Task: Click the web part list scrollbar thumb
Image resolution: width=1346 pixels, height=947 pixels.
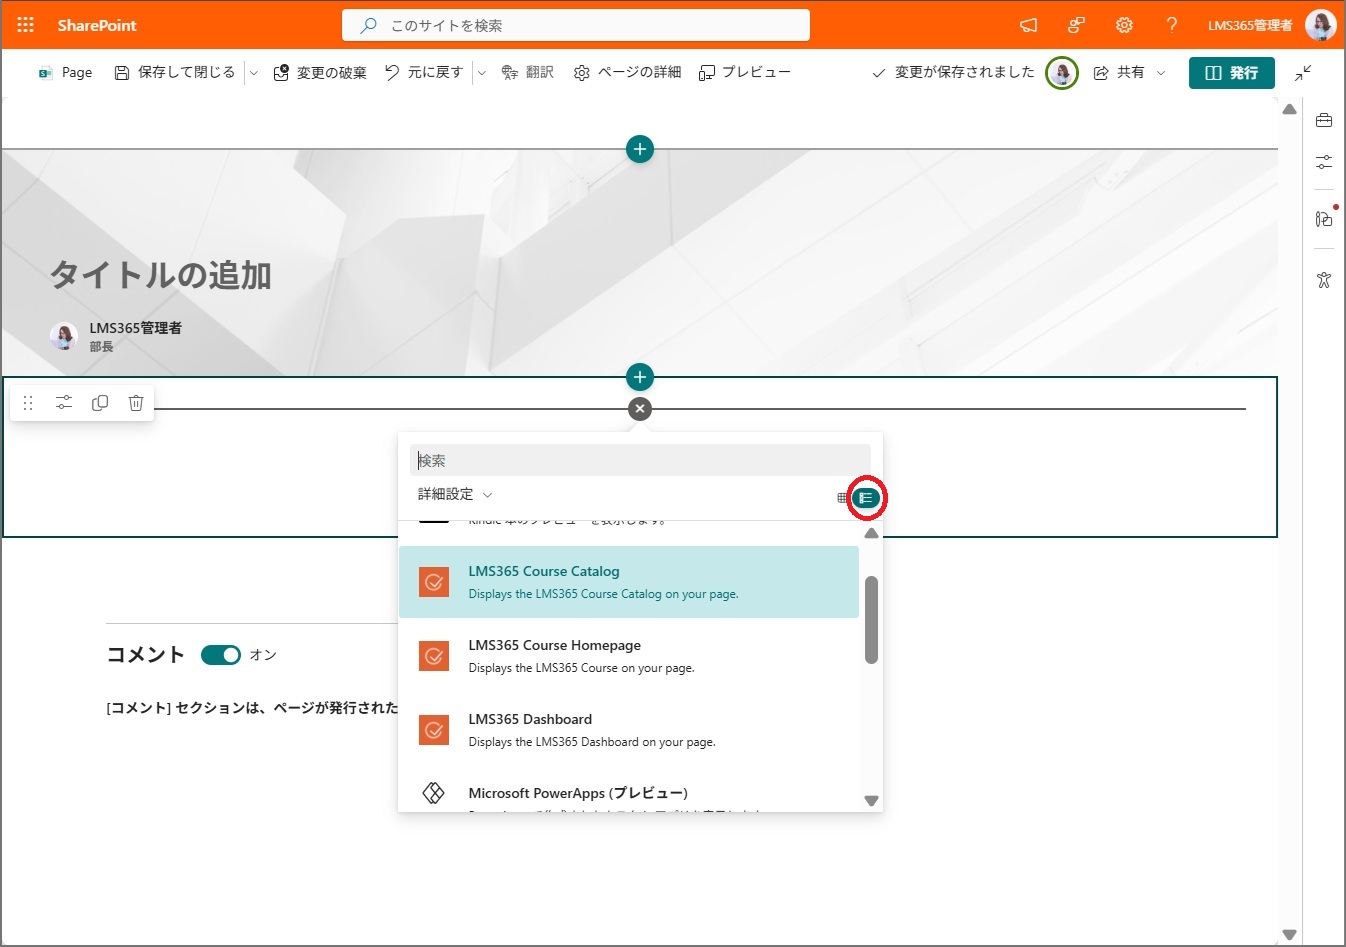Action: (x=871, y=619)
